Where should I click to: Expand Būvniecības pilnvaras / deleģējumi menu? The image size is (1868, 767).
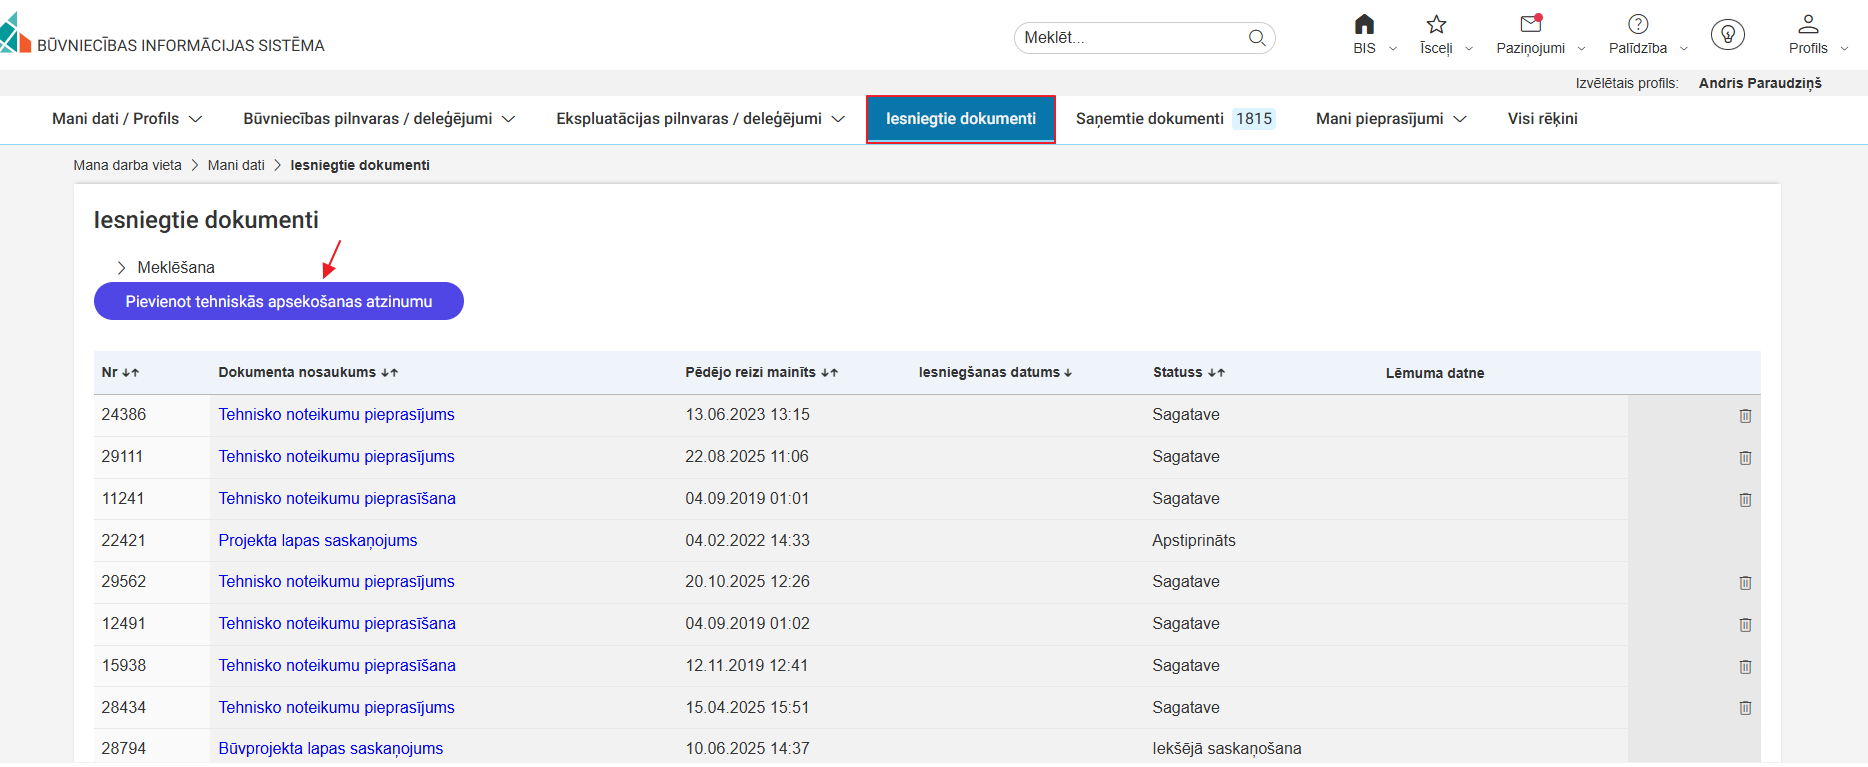[x=378, y=119]
